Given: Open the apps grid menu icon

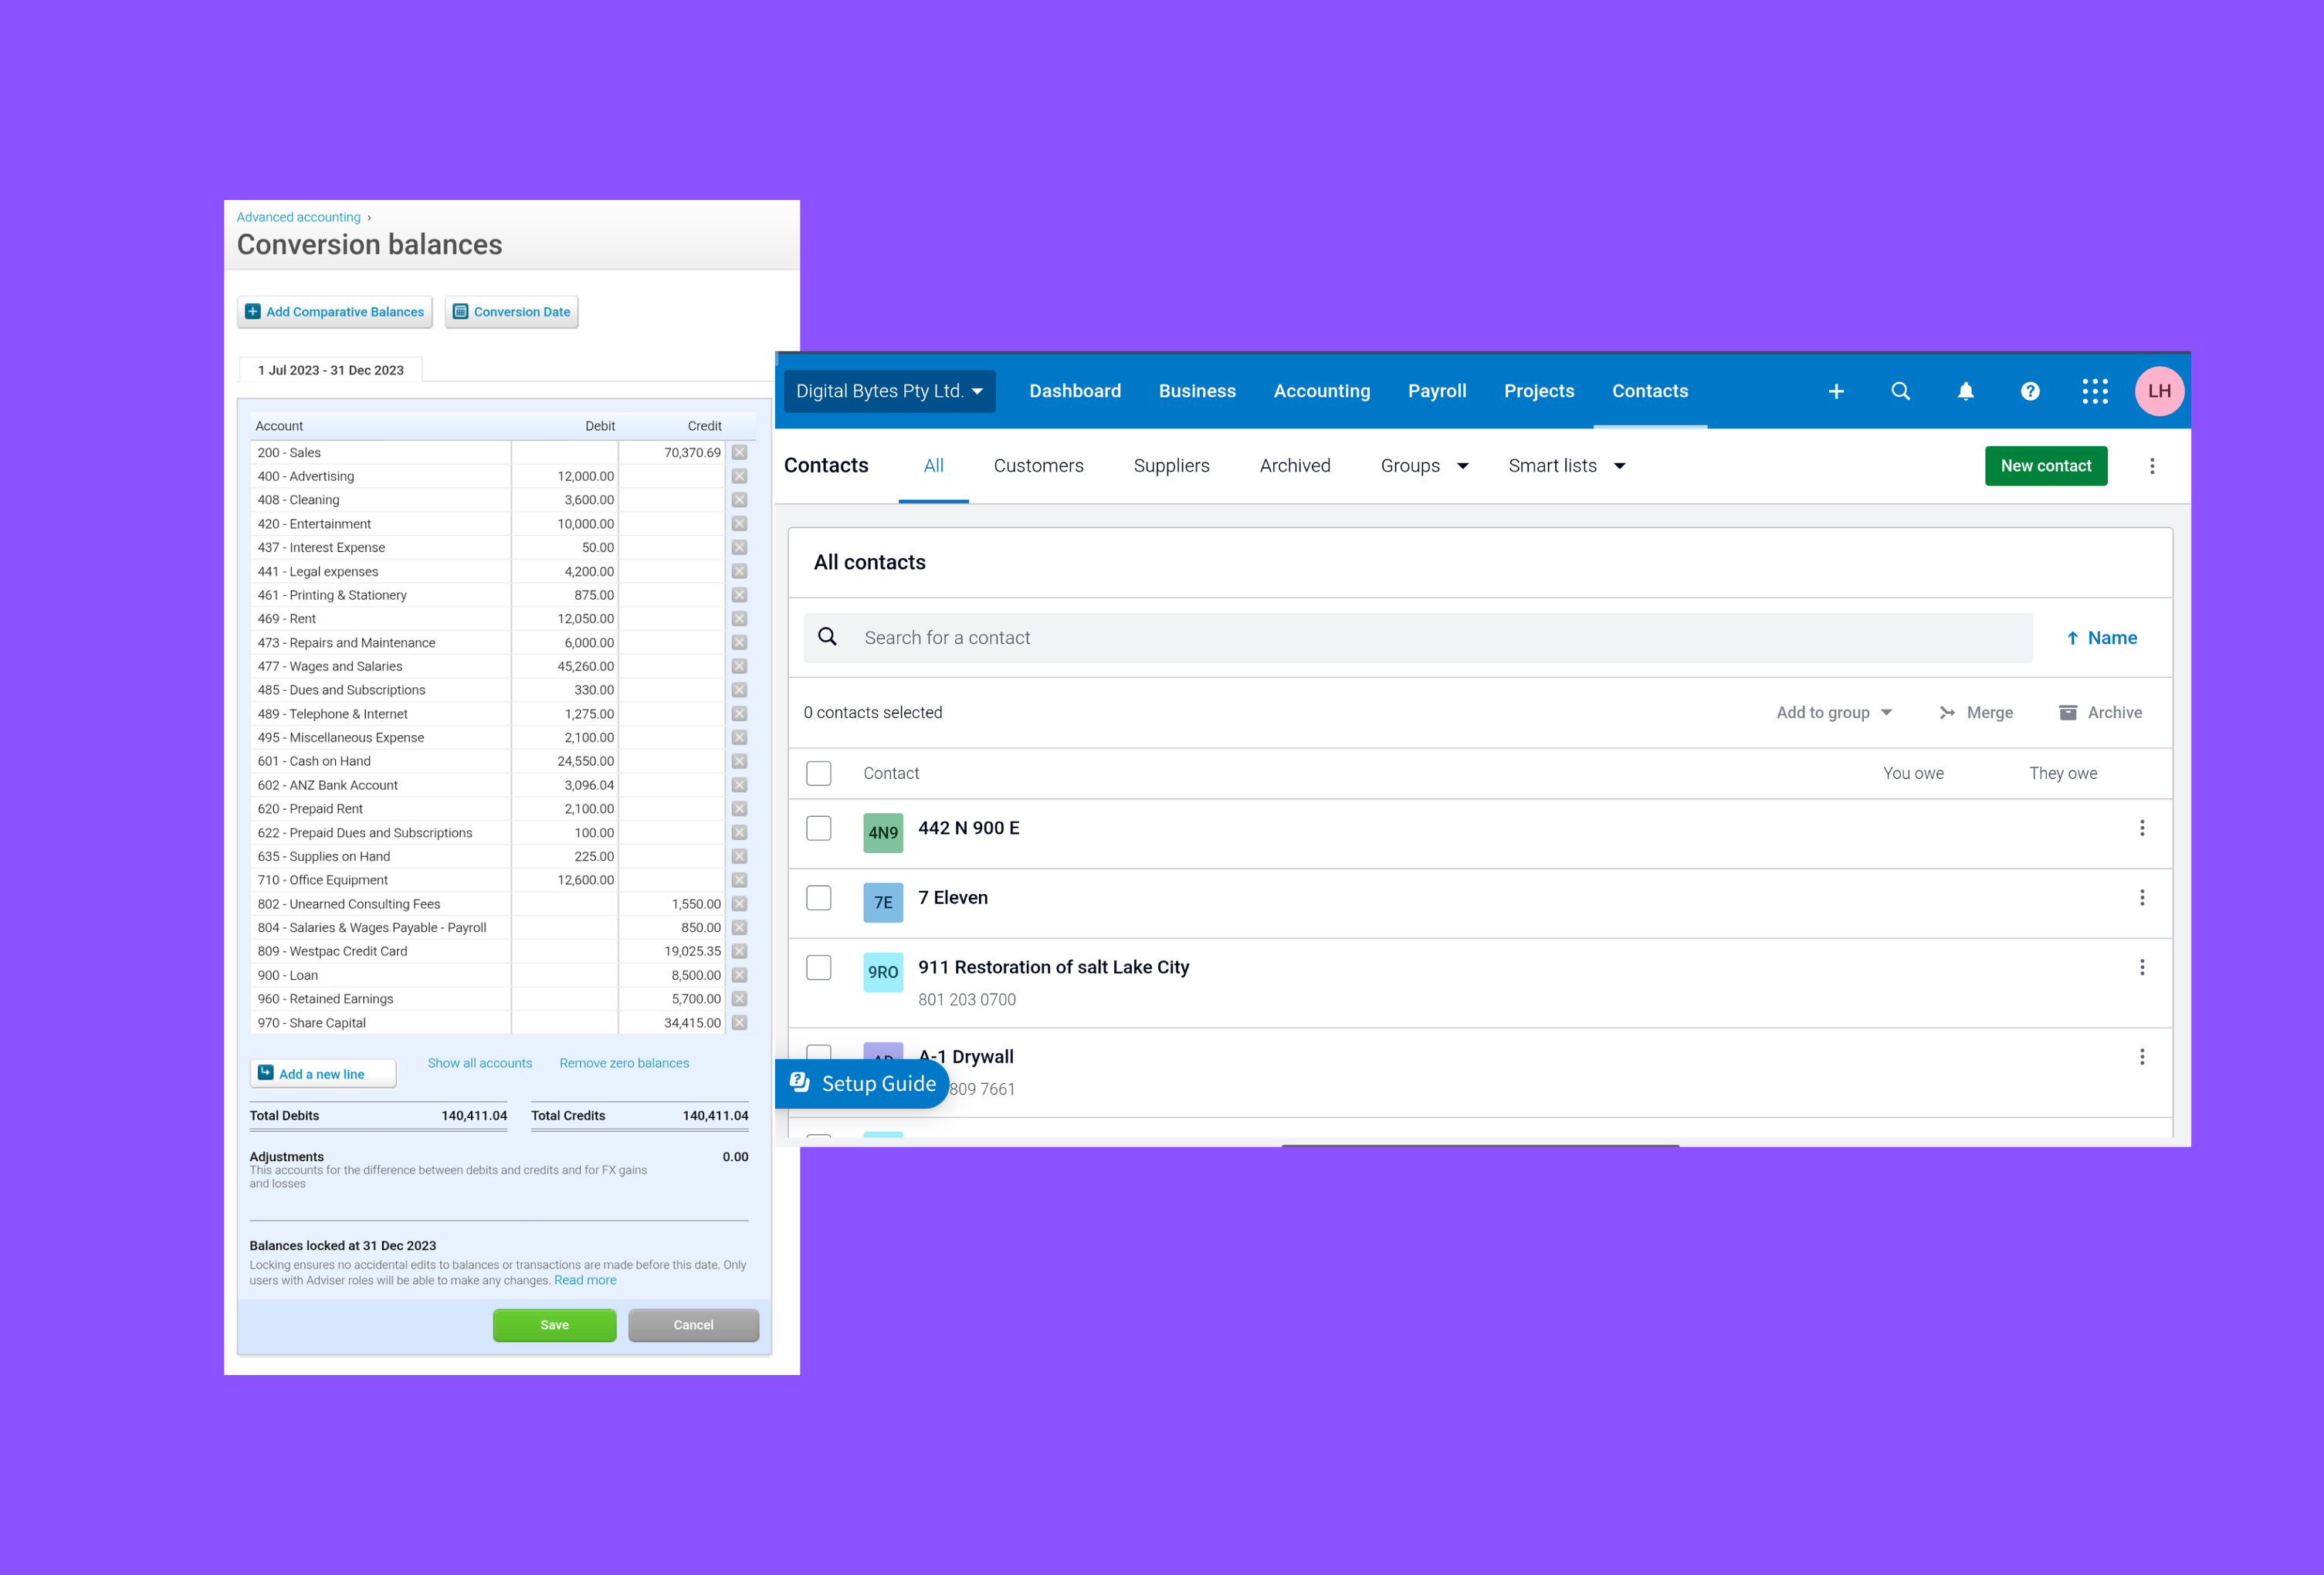Looking at the screenshot, I should tap(2094, 391).
